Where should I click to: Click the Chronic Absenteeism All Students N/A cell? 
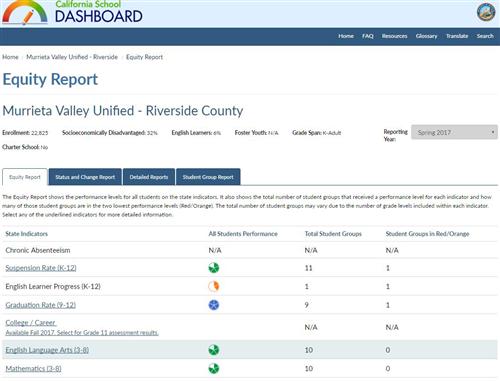click(x=215, y=250)
